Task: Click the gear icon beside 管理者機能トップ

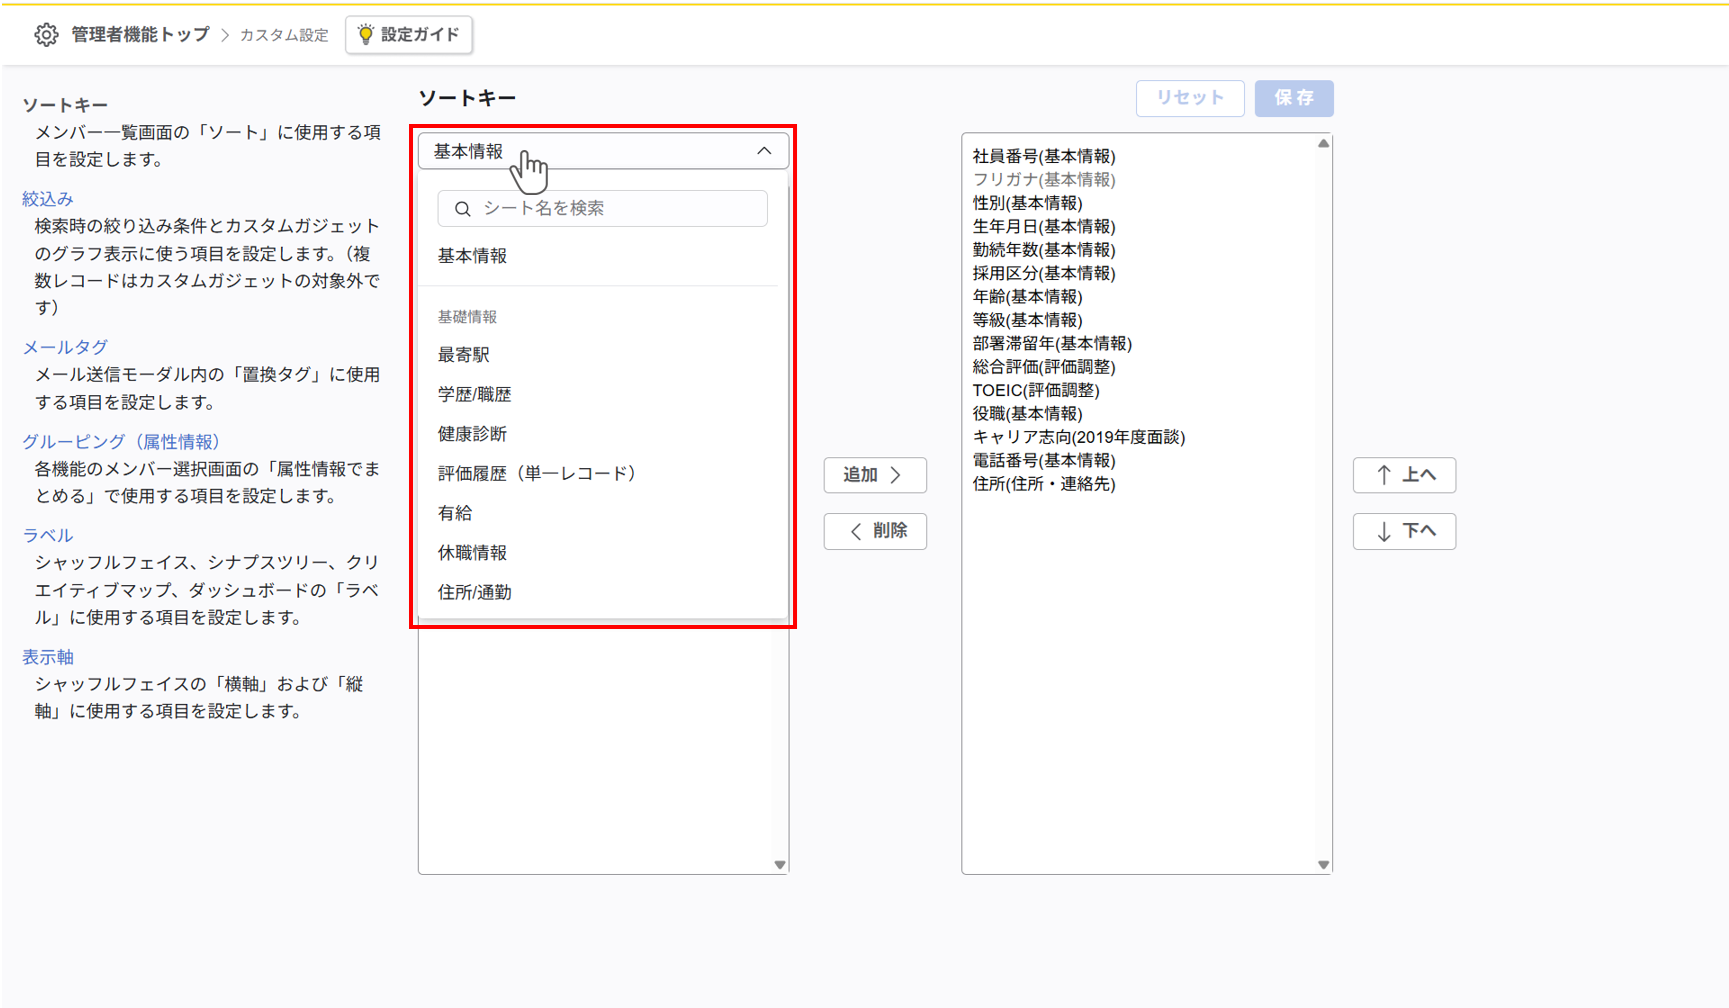Action: (46, 35)
